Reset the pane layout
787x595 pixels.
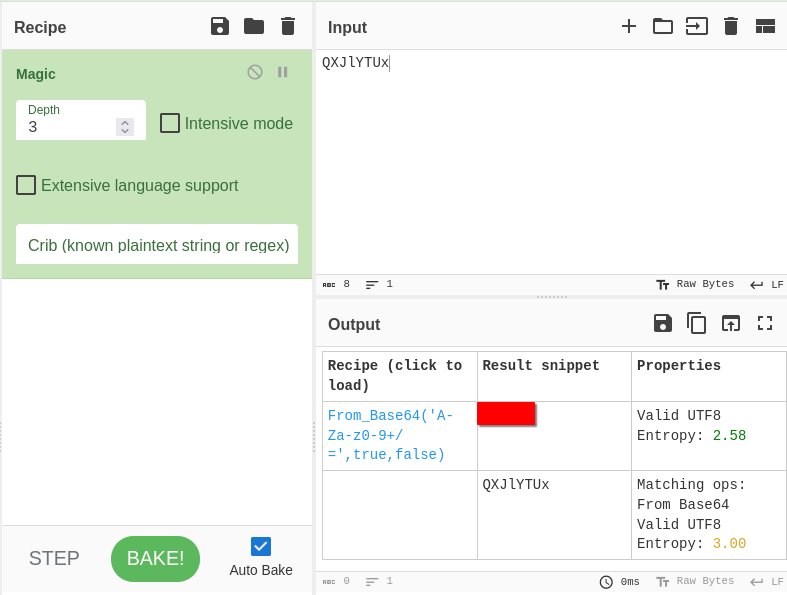click(765, 27)
